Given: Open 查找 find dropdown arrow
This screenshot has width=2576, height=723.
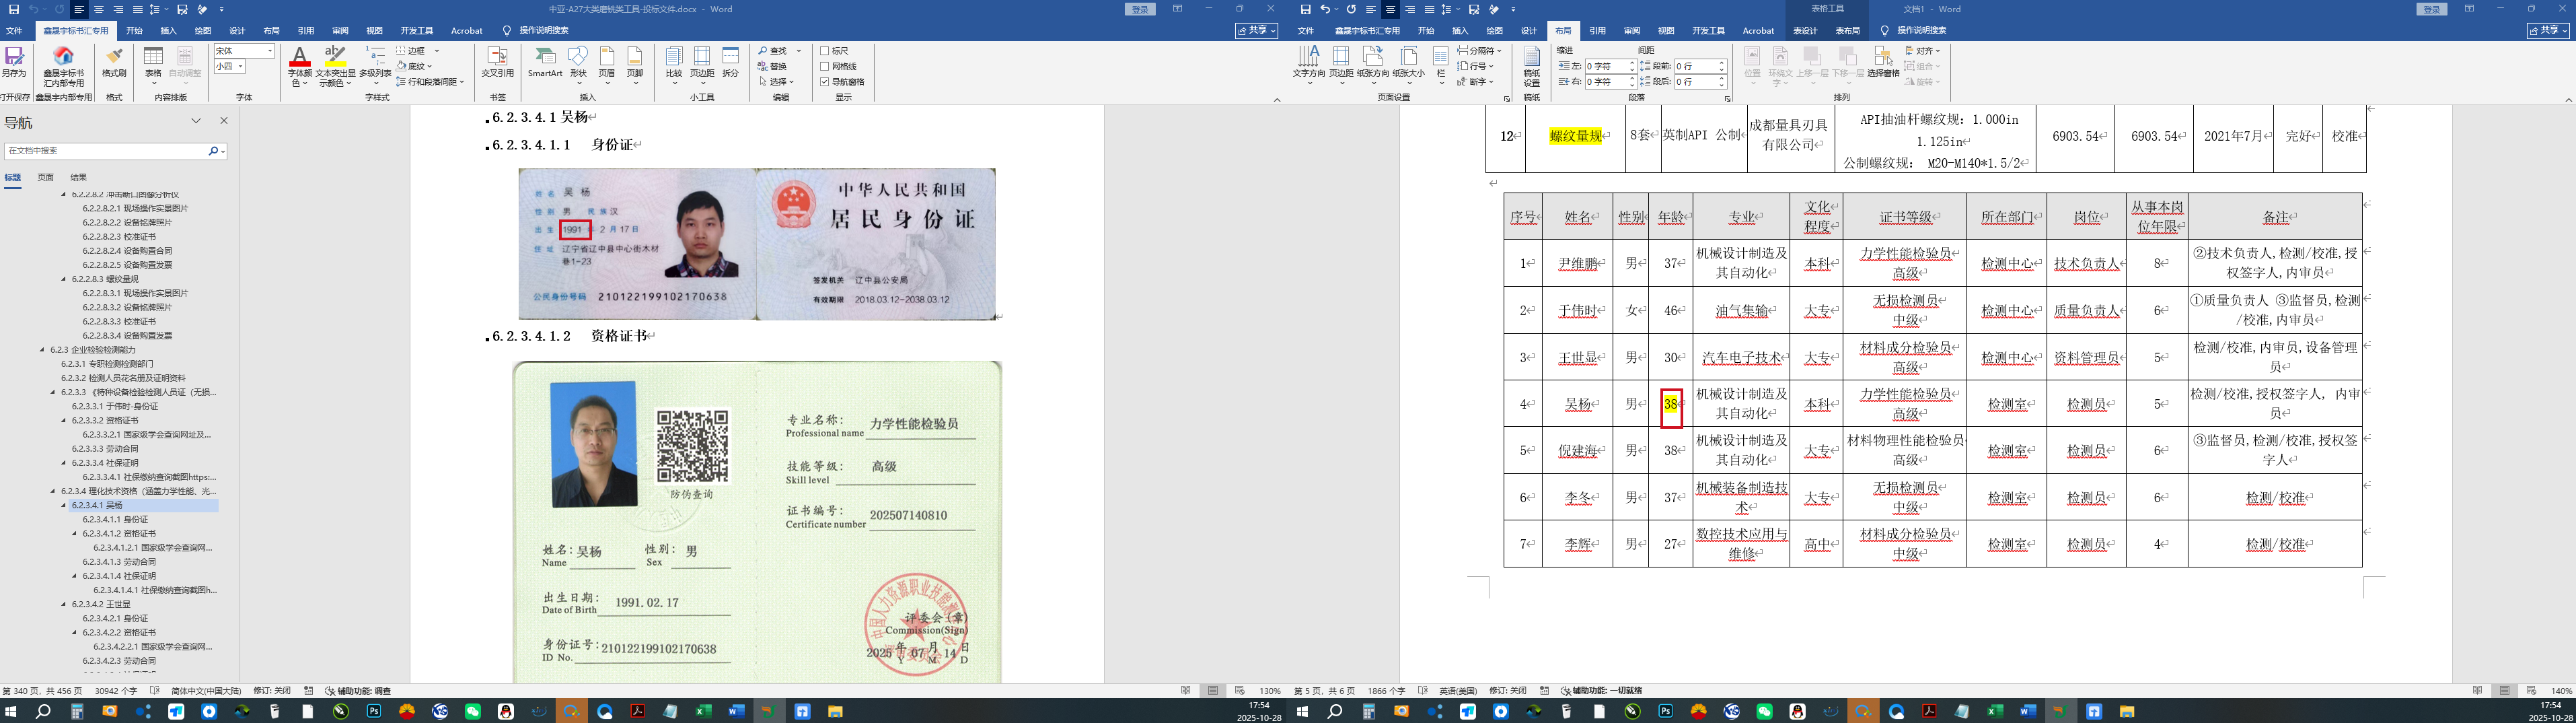Looking at the screenshot, I should point(799,51).
